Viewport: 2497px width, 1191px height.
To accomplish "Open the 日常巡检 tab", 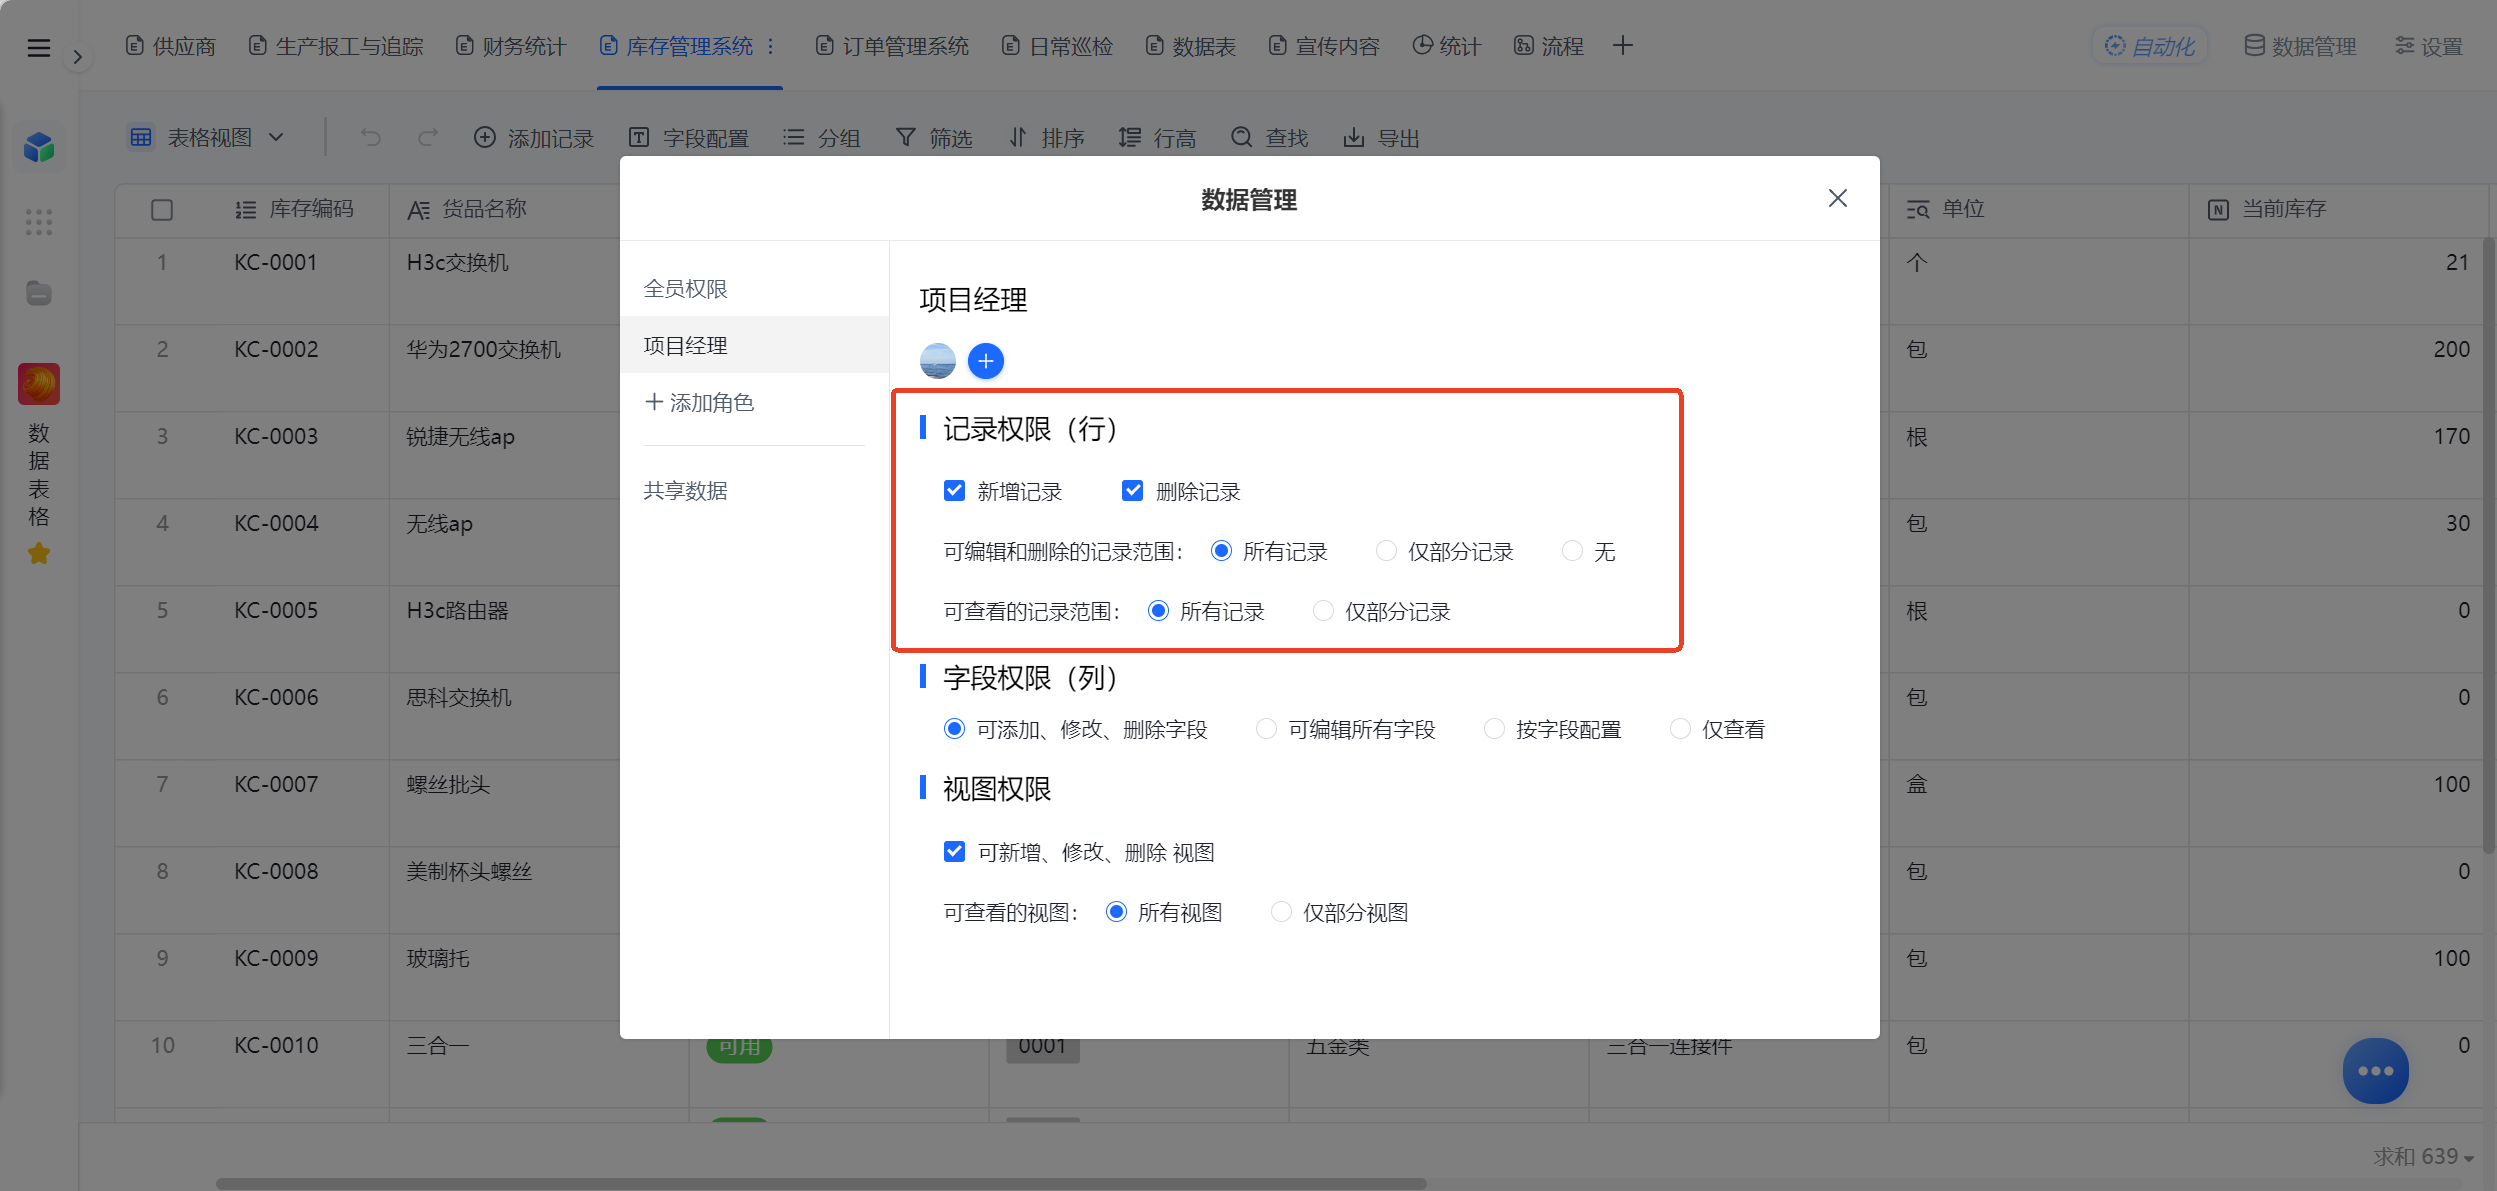I will point(1057,46).
